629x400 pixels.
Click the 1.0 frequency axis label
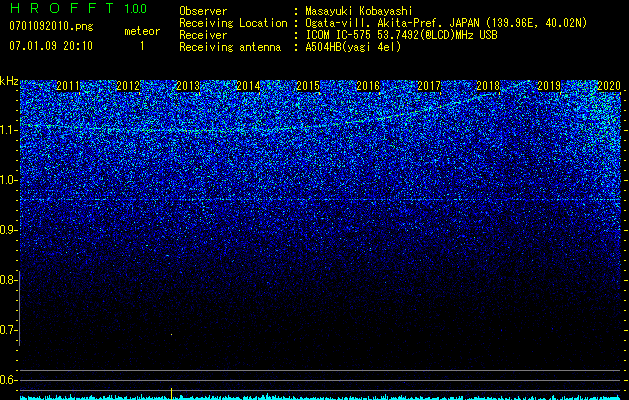(8, 180)
